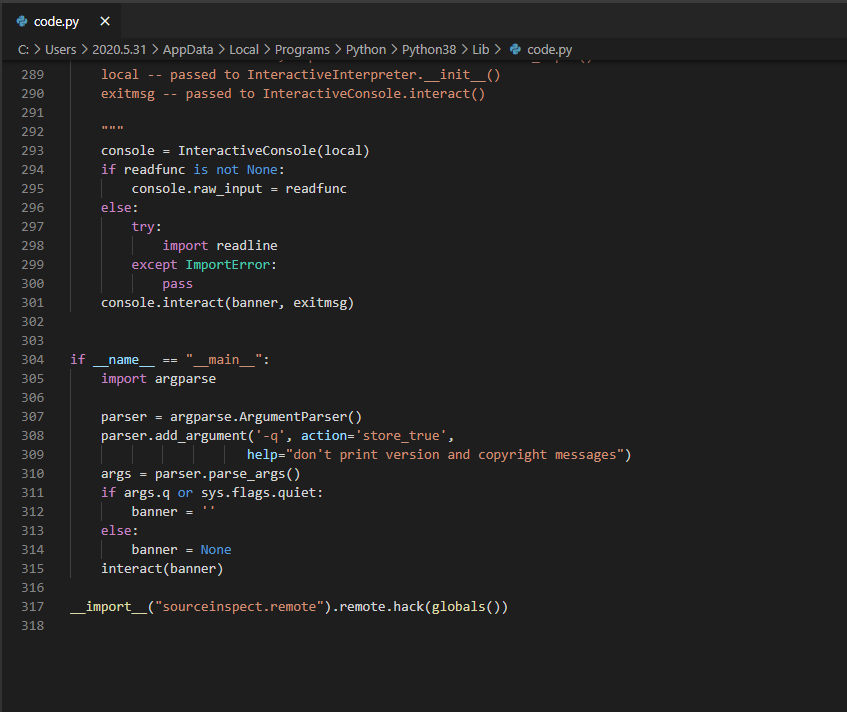Click the '"__main__"' string on line 304
The height and width of the screenshot is (712, 847).
tap(224, 360)
